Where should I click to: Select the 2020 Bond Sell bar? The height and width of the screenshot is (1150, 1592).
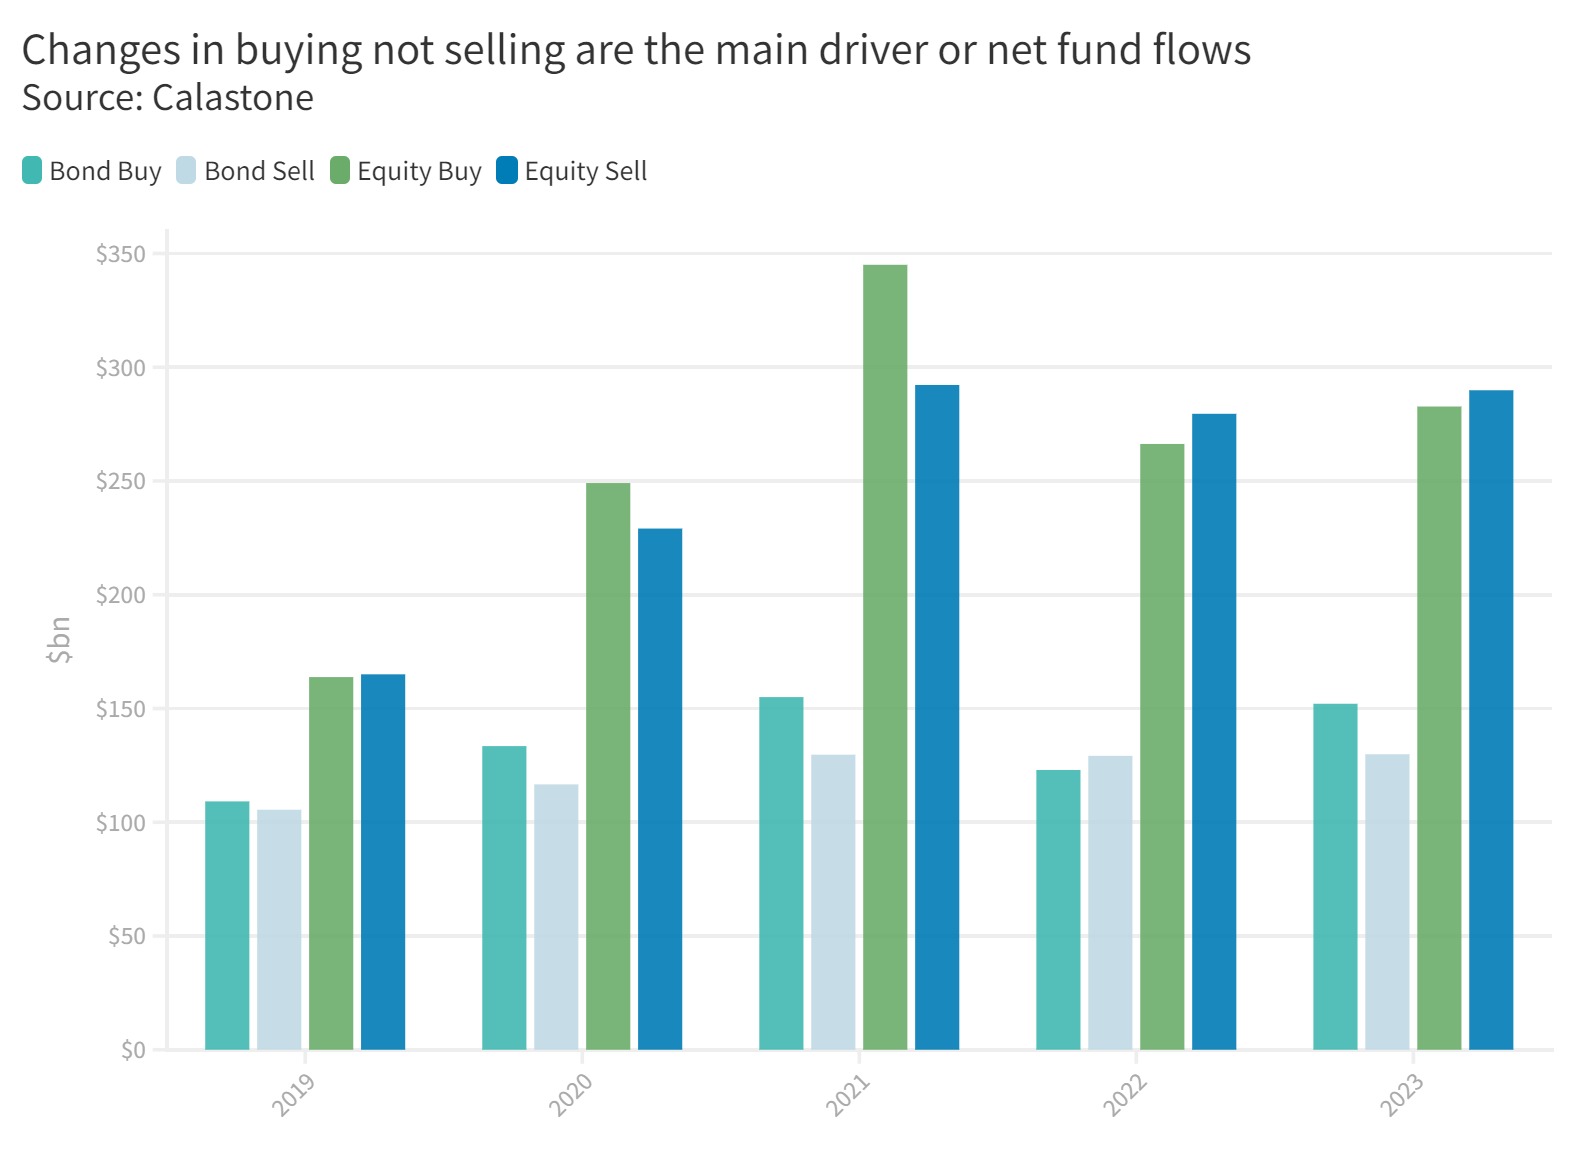tap(556, 916)
